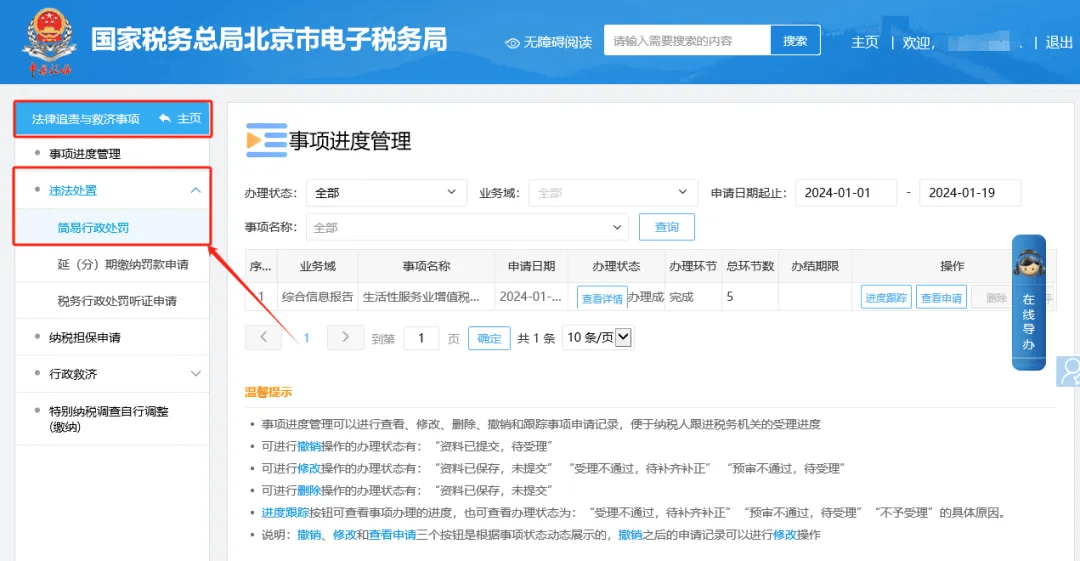Viewport: 1080px width, 561px height.
Task: Click the search input field in the header
Action: (687, 41)
